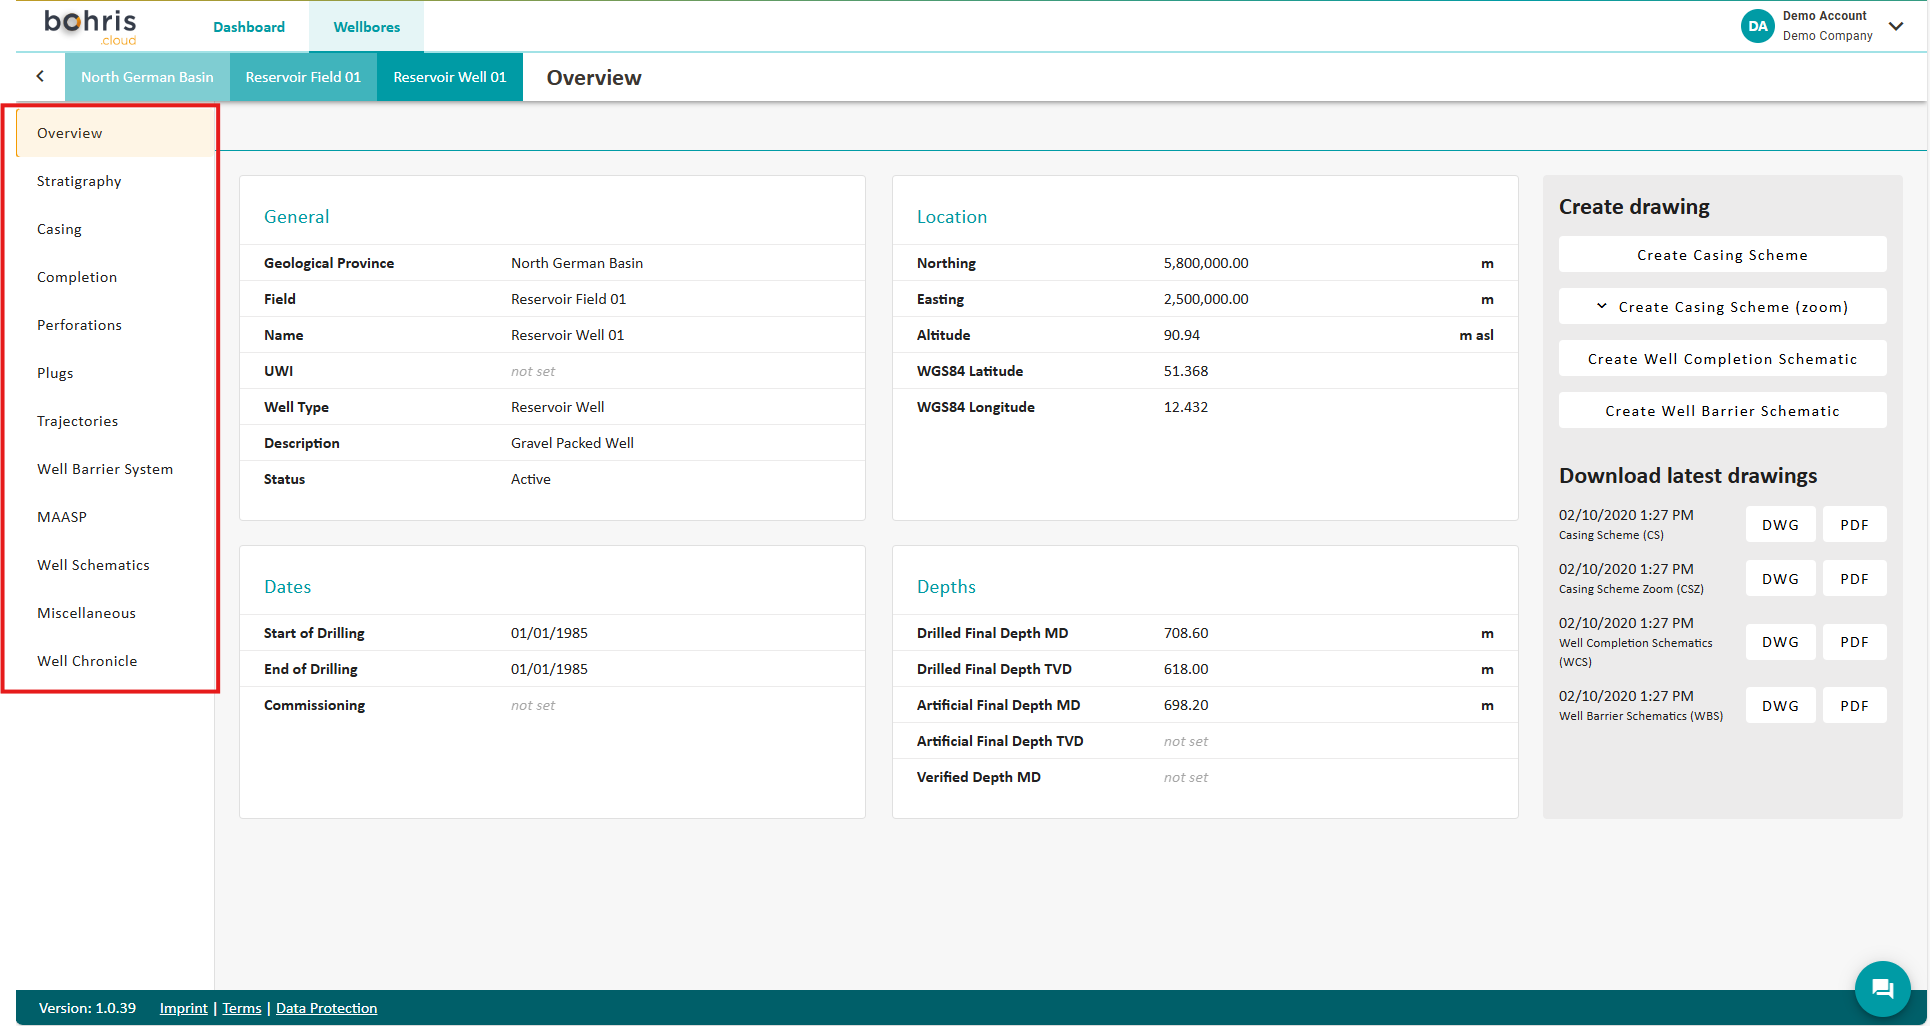Expand the Demo Account dropdown arrow
Screen dimensions: 1930x1026
click(x=1896, y=26)
